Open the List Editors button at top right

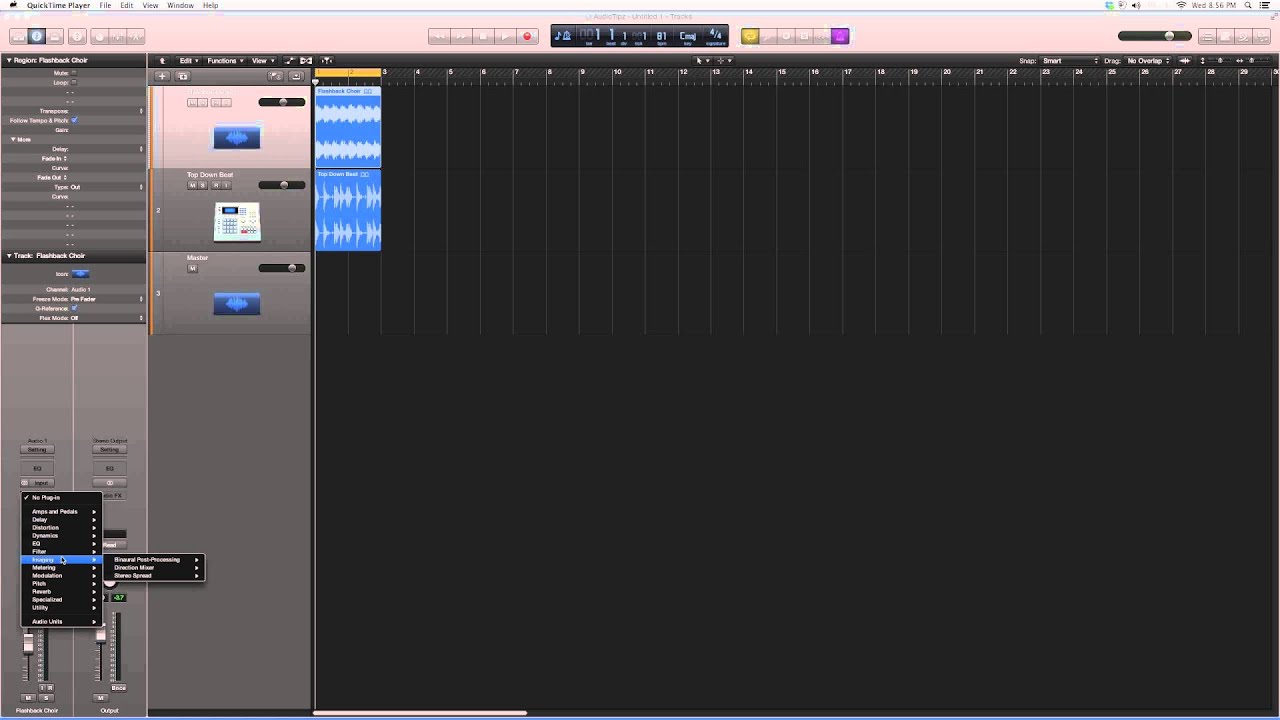point(1208,36)
